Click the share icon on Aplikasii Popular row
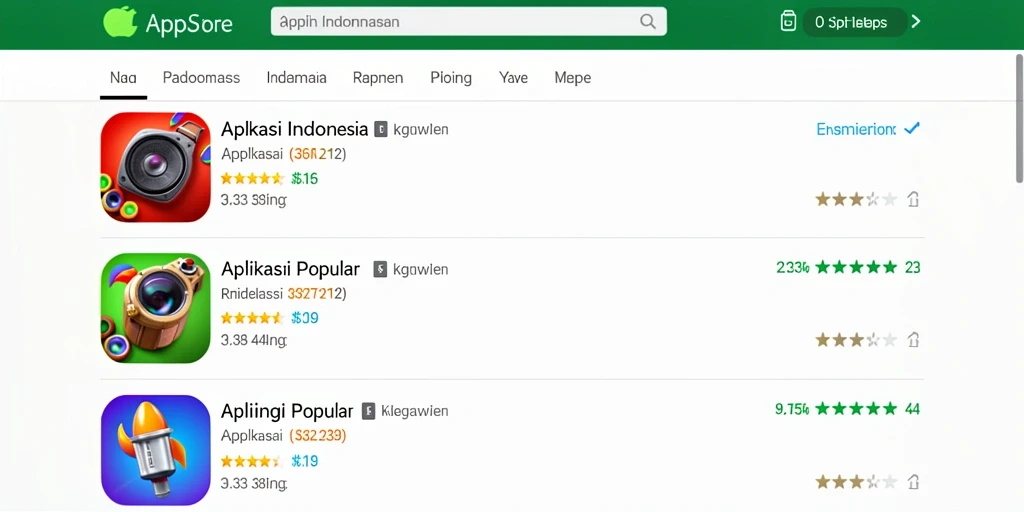 point(913,340)
